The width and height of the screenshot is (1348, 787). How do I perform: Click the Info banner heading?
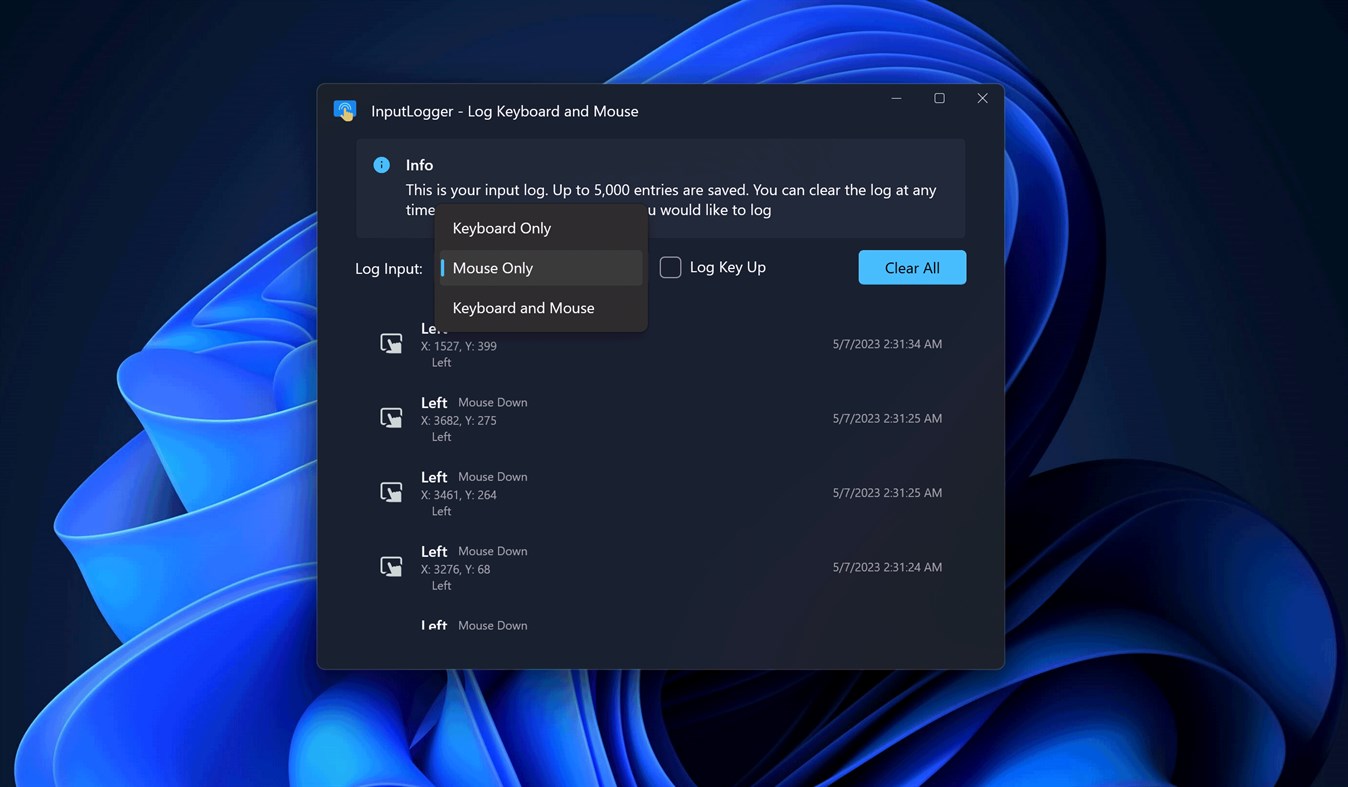point(419,165)
